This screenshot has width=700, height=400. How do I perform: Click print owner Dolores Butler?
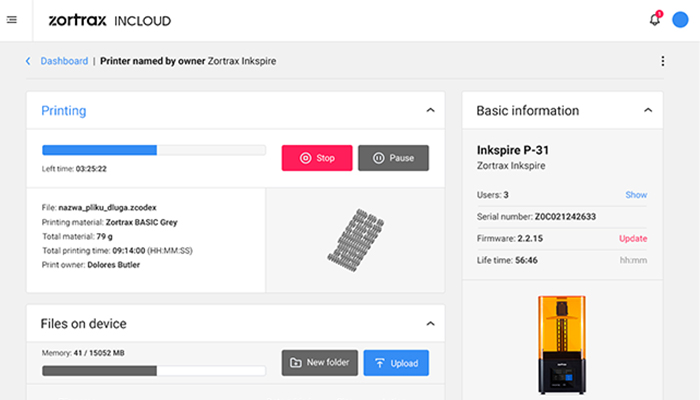point(113,265)
